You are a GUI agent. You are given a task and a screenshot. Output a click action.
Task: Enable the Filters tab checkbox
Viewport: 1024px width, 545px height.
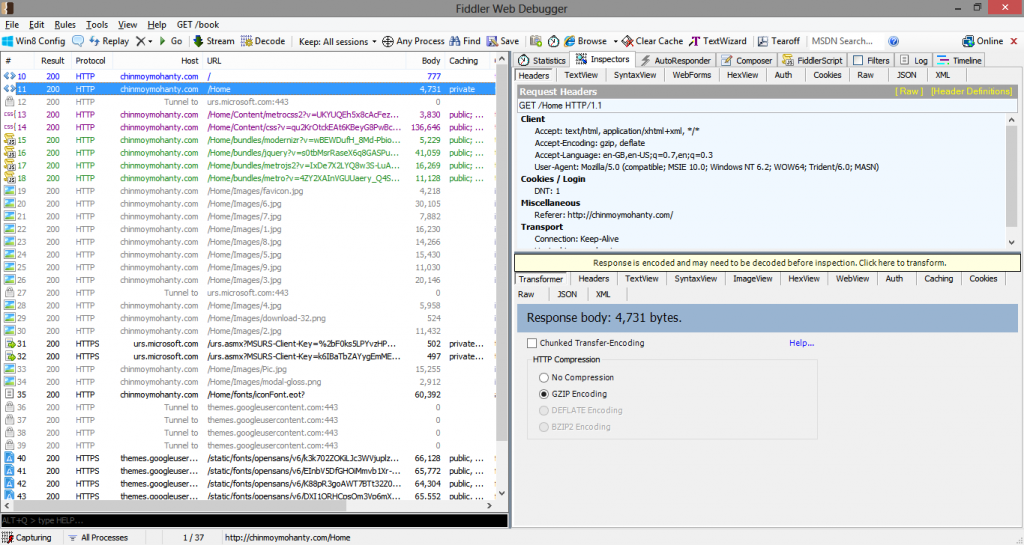point(858,60)
